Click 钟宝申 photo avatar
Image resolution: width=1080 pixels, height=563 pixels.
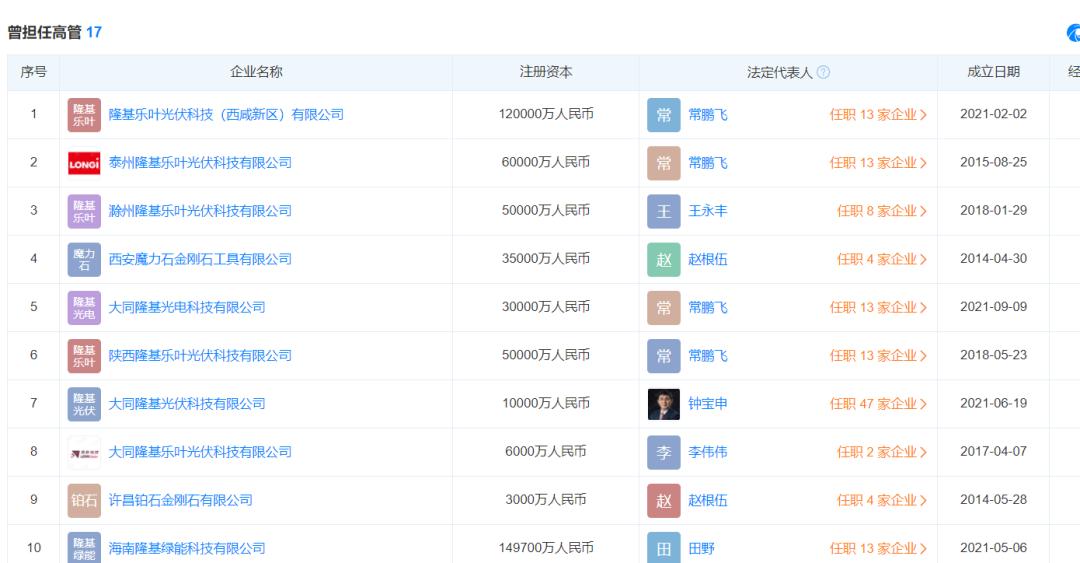pyautogui.click(x=663, y=405)
